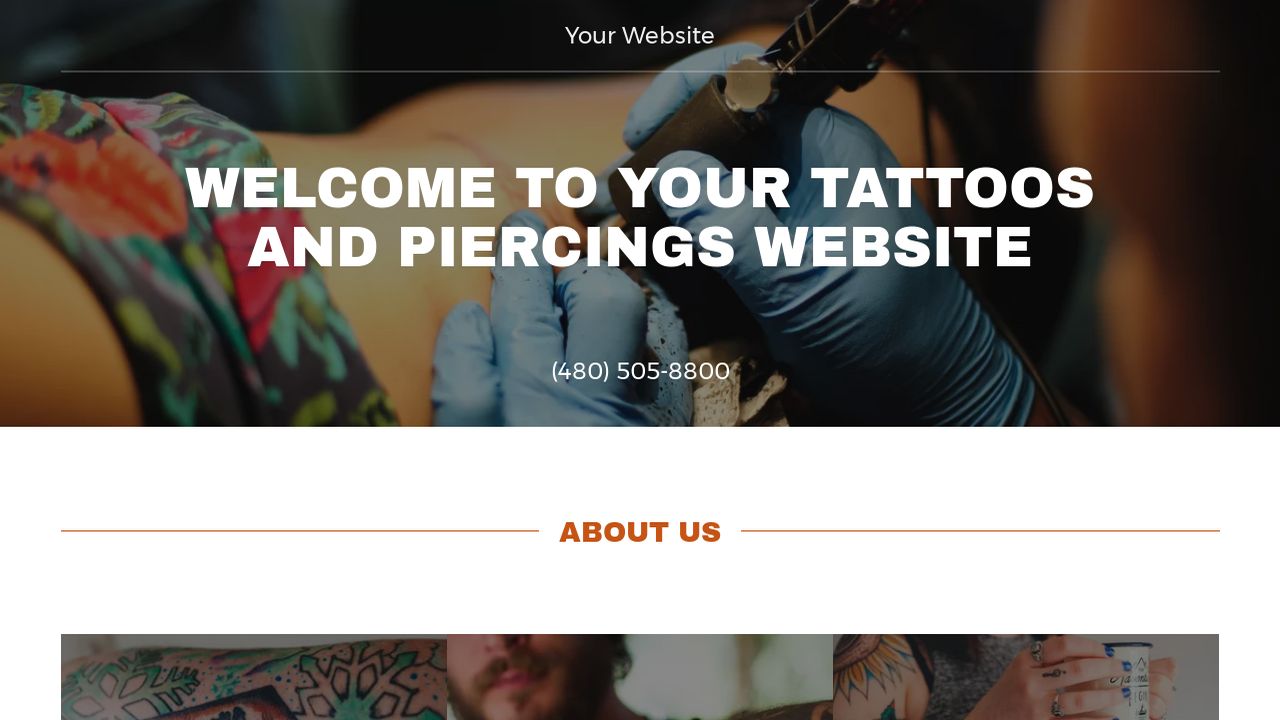Open the ringed hand holding mug thumbnail

pos(1026,677)
